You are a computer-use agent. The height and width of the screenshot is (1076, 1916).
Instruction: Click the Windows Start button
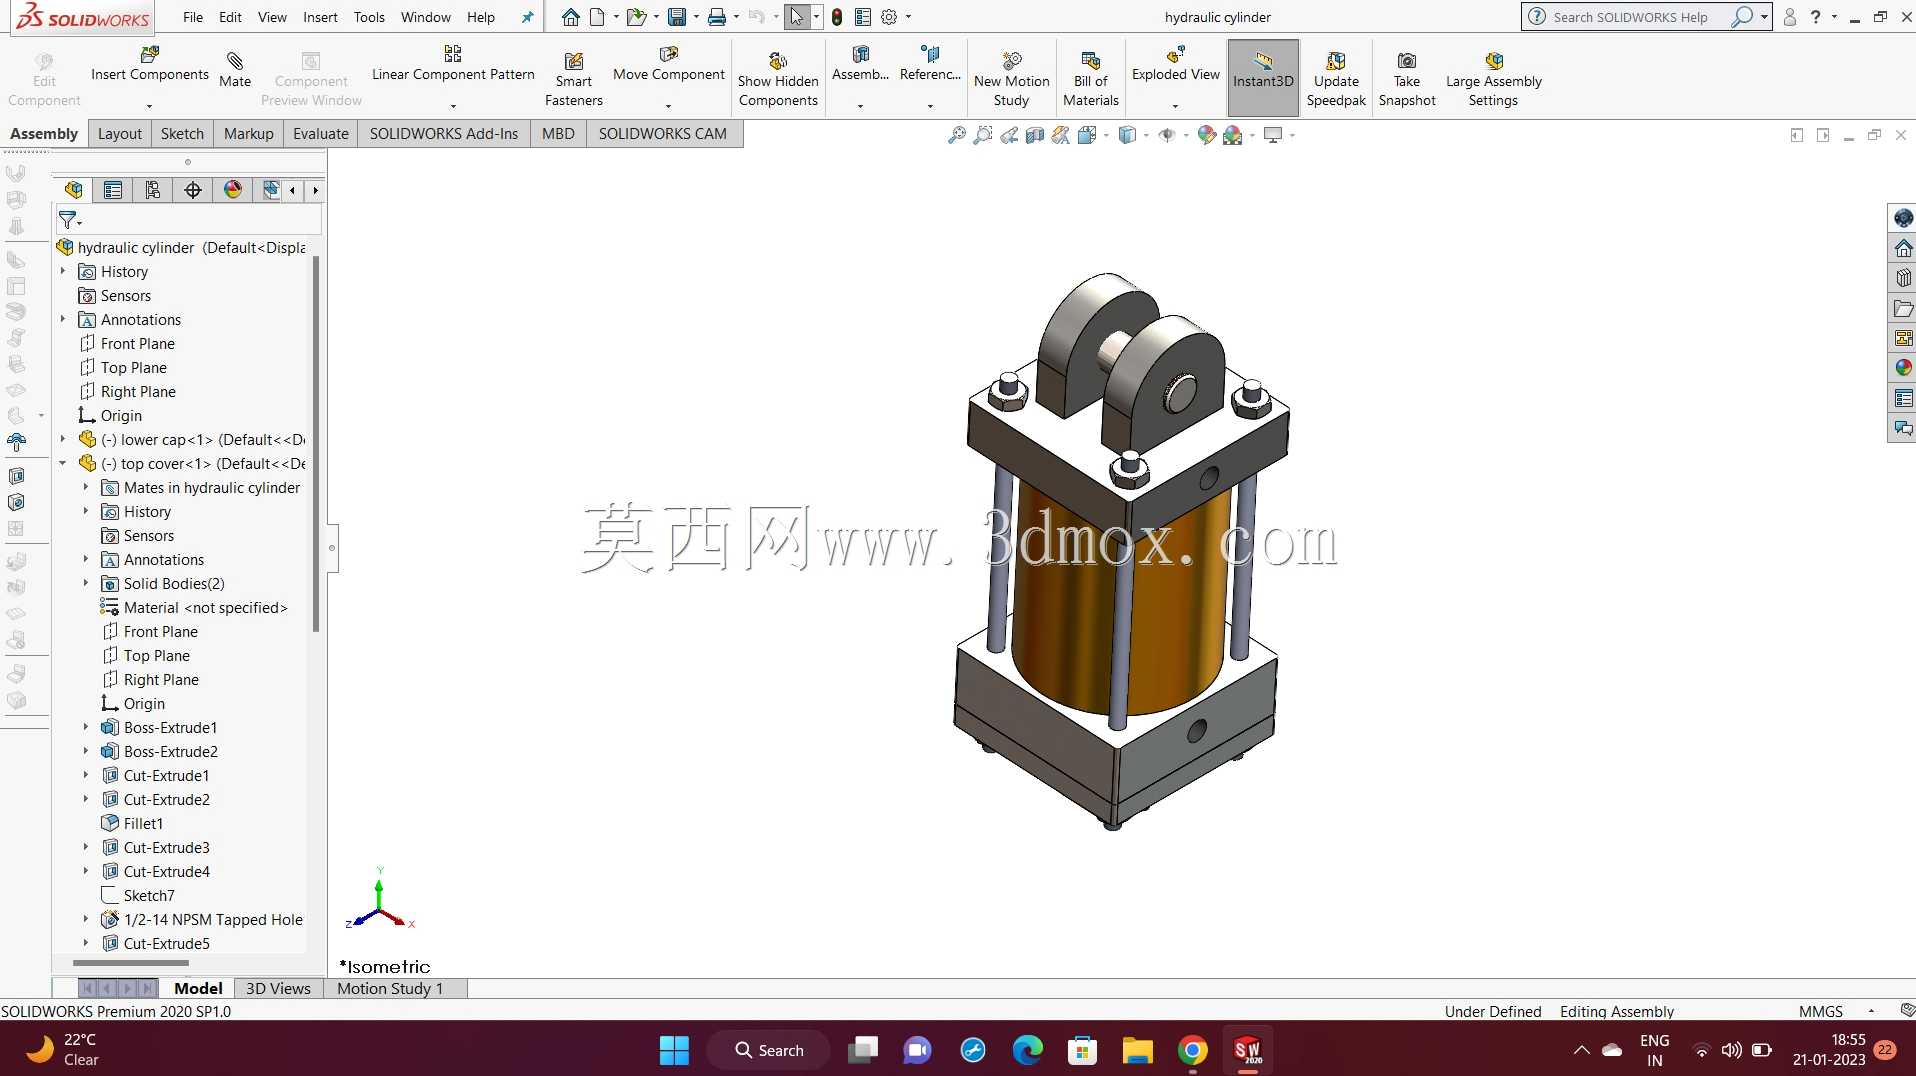674,1050
